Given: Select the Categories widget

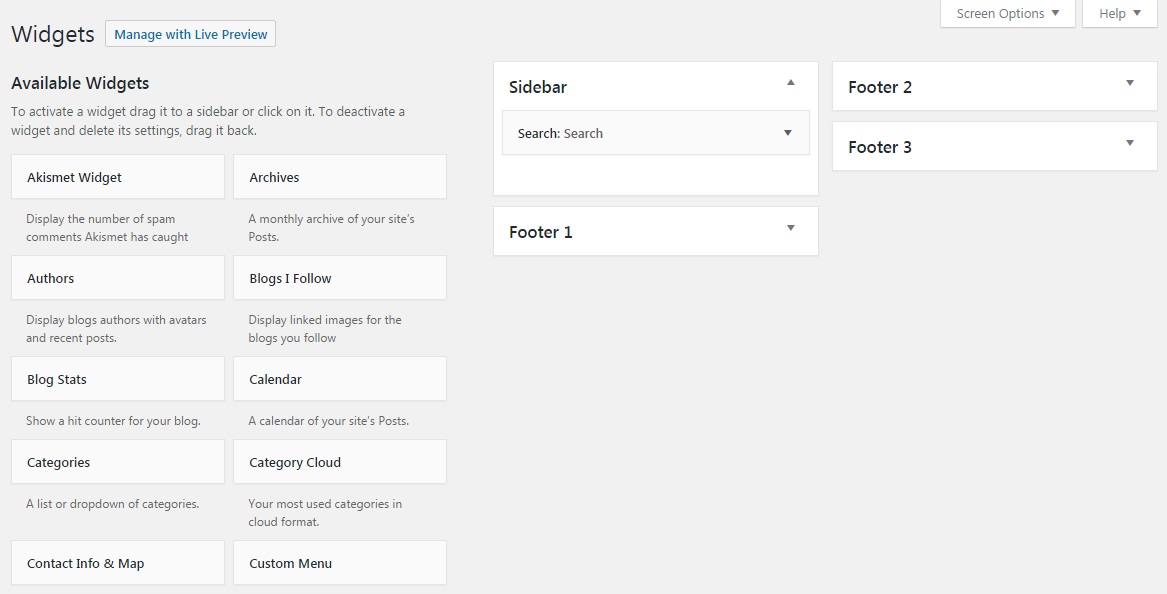Looking at the screenshot, I should point(117,461).
